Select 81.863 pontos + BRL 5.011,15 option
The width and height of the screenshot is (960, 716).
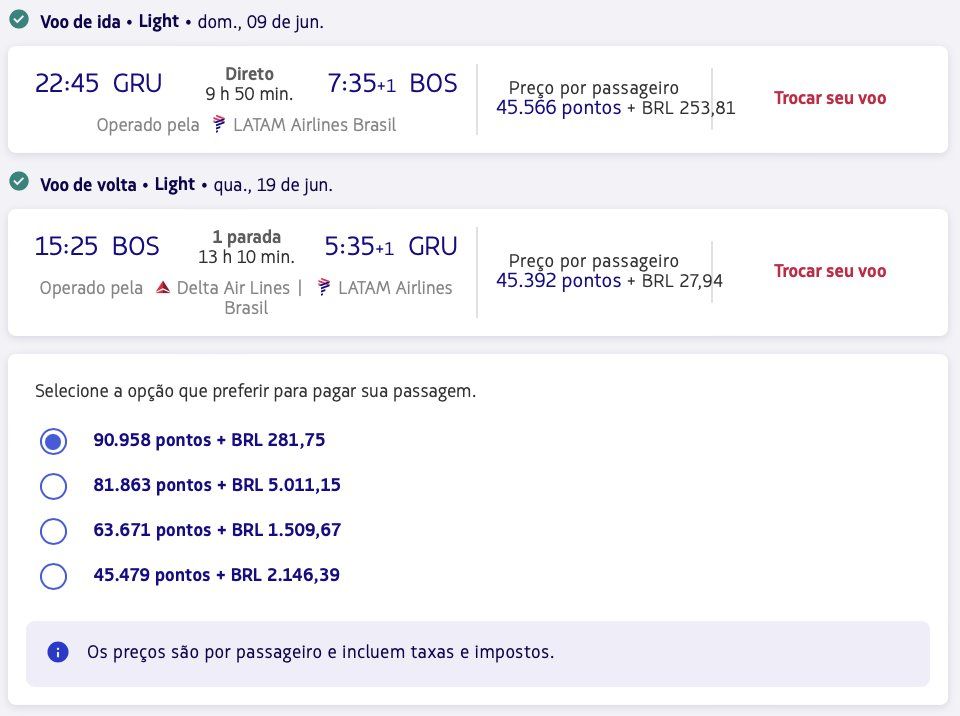(53, 486)
